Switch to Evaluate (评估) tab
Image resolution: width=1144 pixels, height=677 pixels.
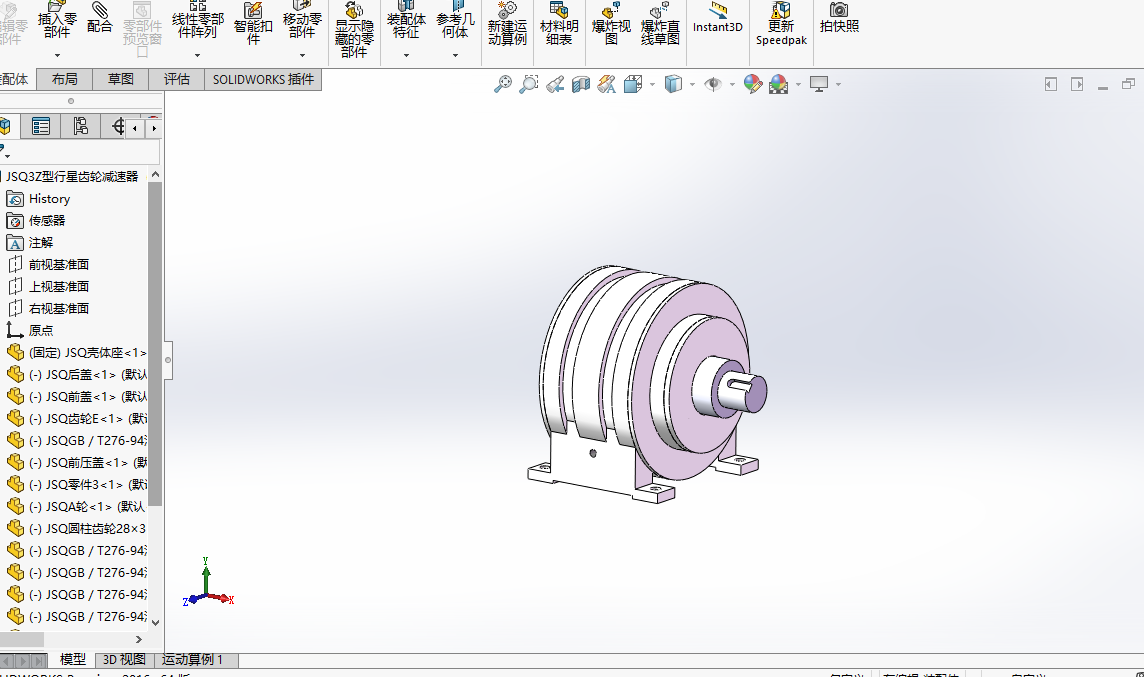[x=177, y=79]
